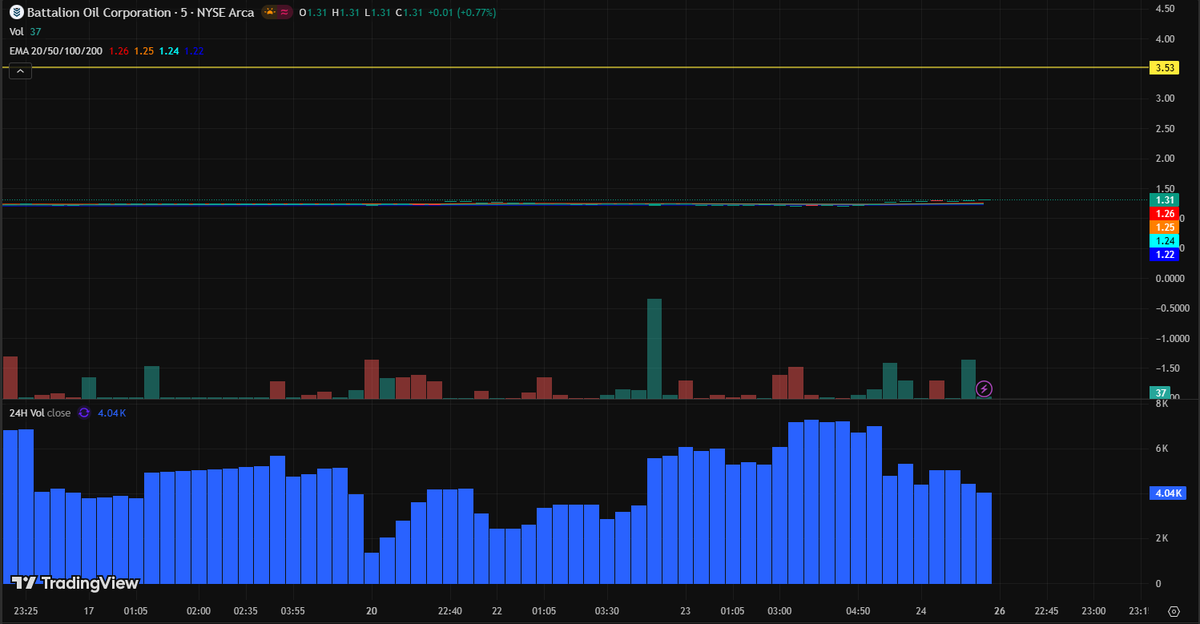Click the 2.00 price scale label

(x=1164, y=158)
